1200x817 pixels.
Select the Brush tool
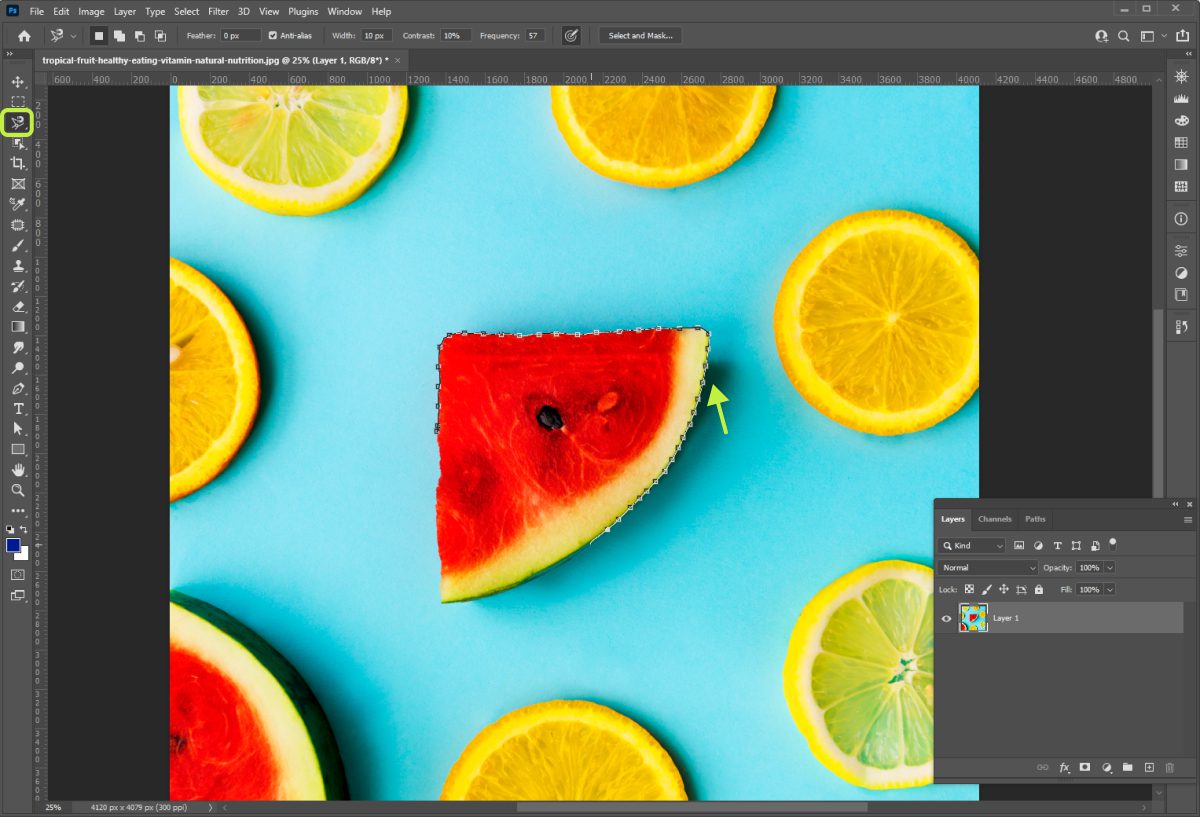[x=18, y=245]
